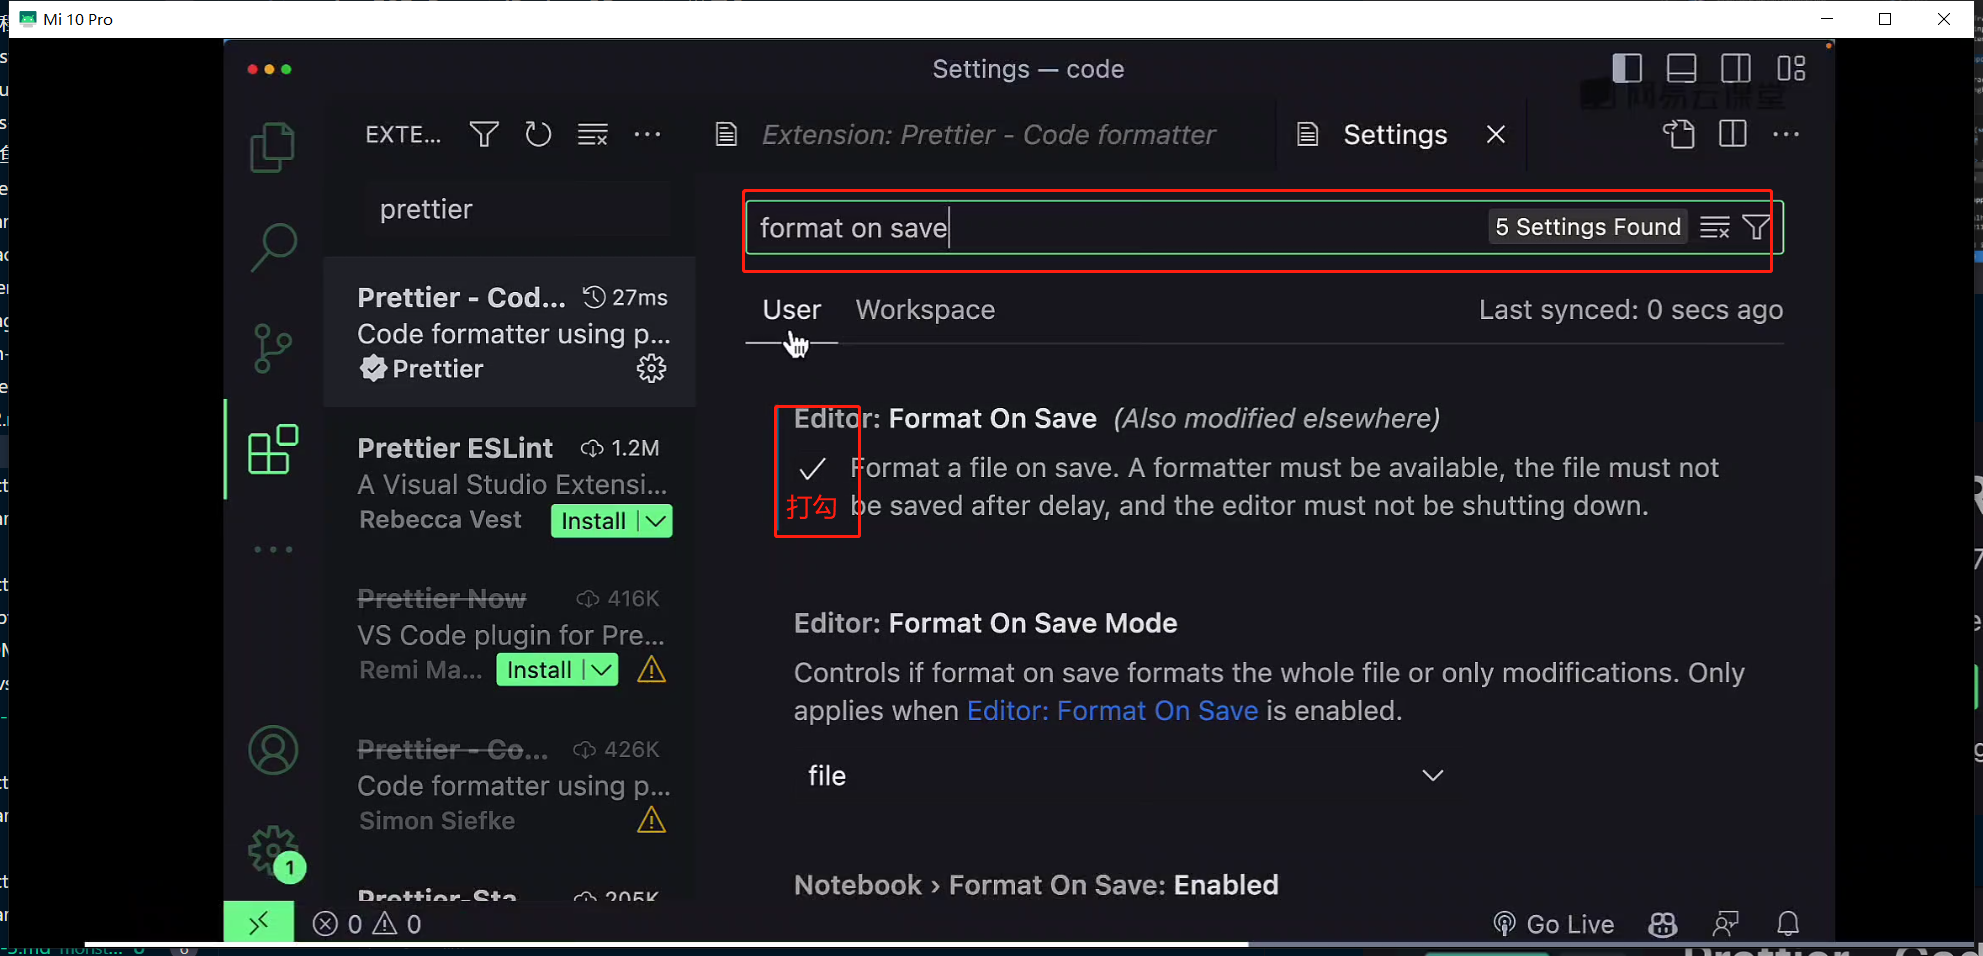Open the Explorer view in activity bar
Viewport: 1983px width, 956px height.
[x=272, y=148]
